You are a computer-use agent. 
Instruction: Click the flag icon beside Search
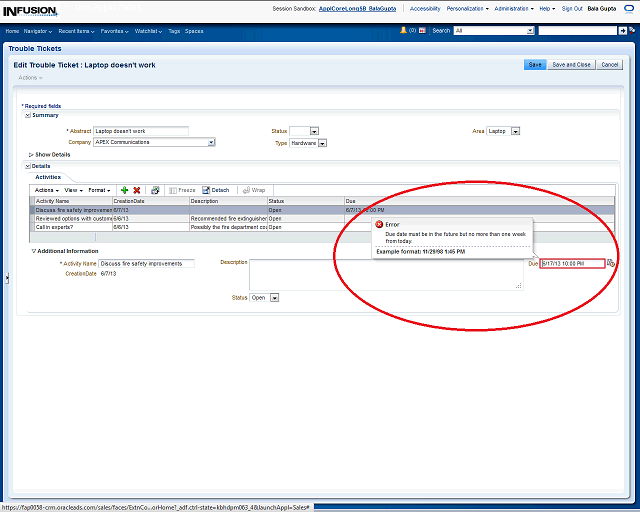[x=423, y=31]
